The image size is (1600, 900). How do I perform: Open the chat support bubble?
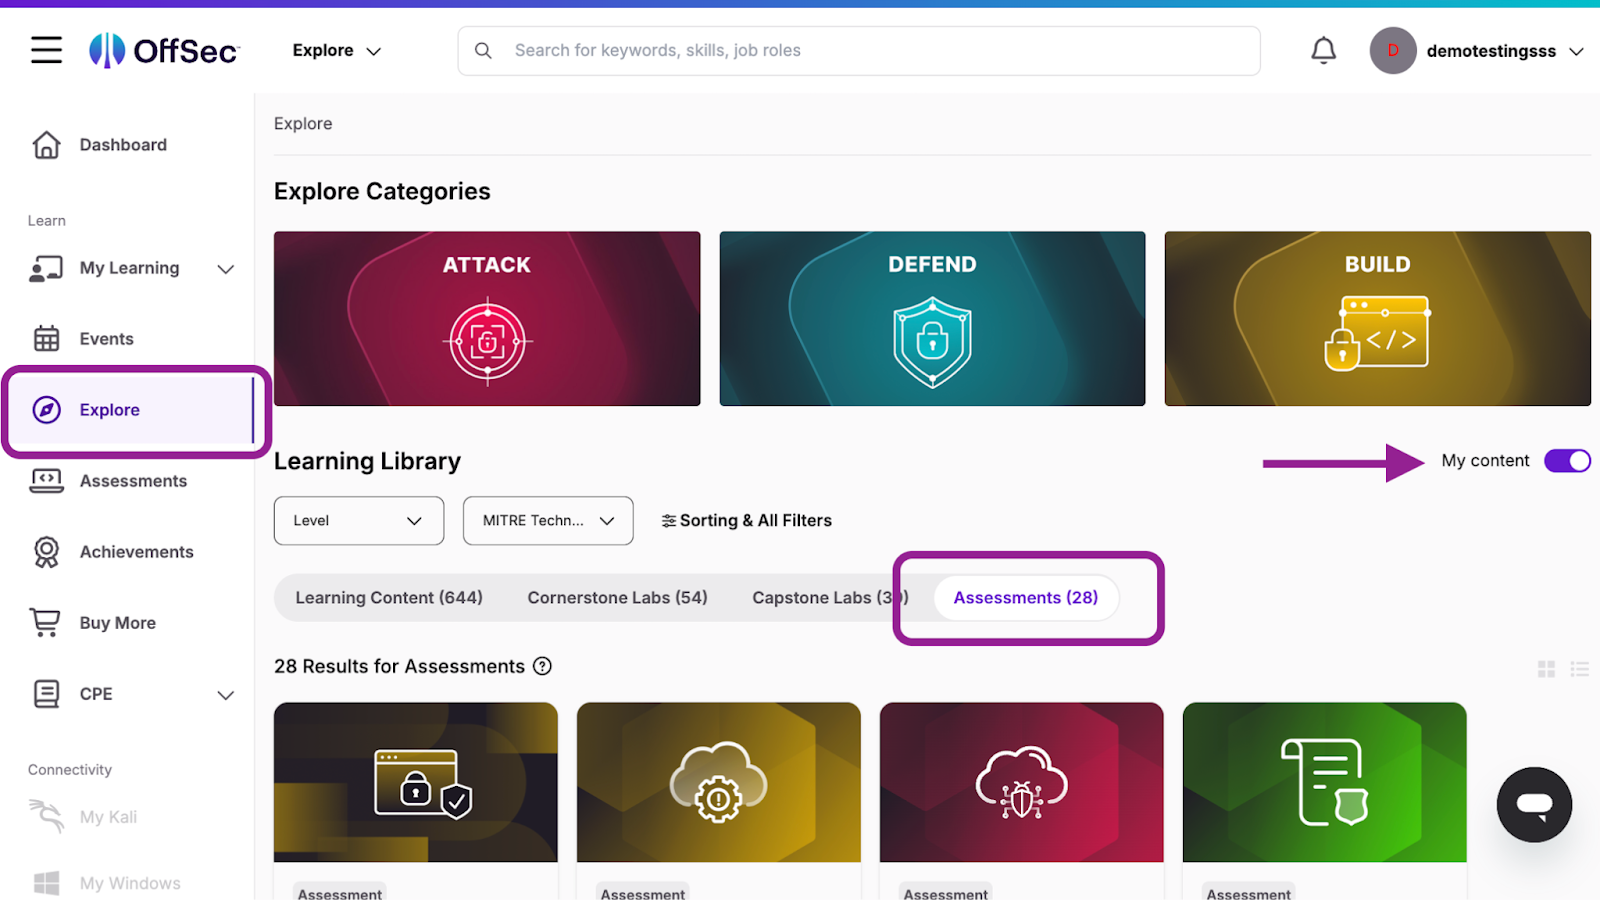point(1533,805)
